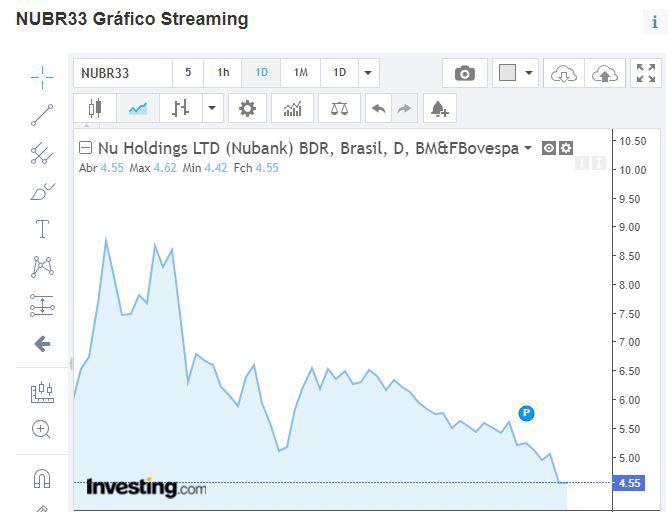Select the crosshair cursor tool
Screen dimensions: 672x512
[42, 78]
